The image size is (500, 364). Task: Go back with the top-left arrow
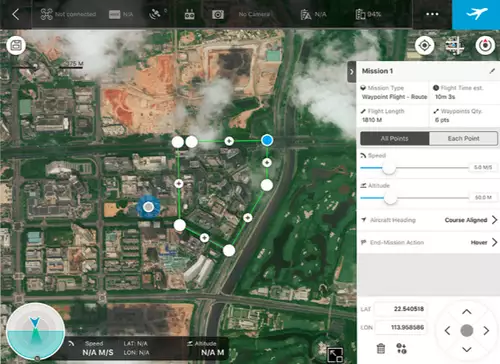15,14
